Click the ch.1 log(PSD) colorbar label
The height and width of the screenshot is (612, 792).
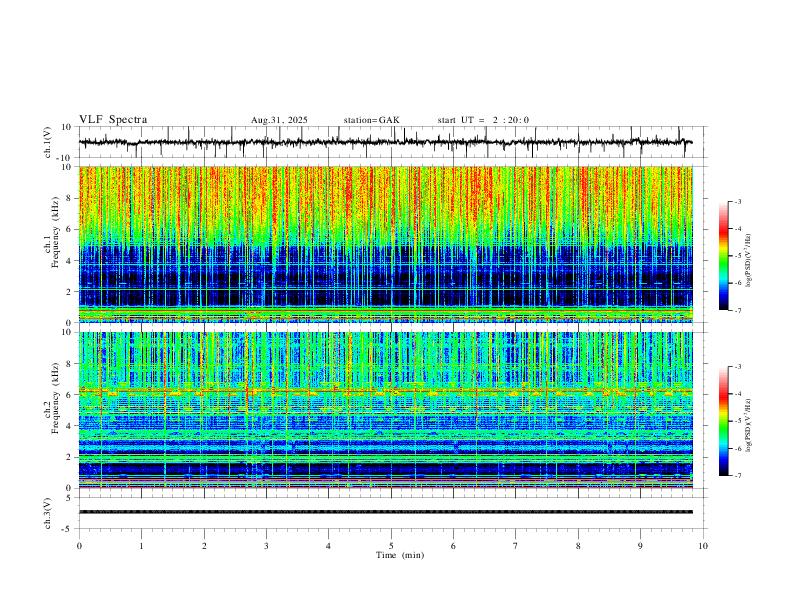pyautogui.click(x=749, y=261)
